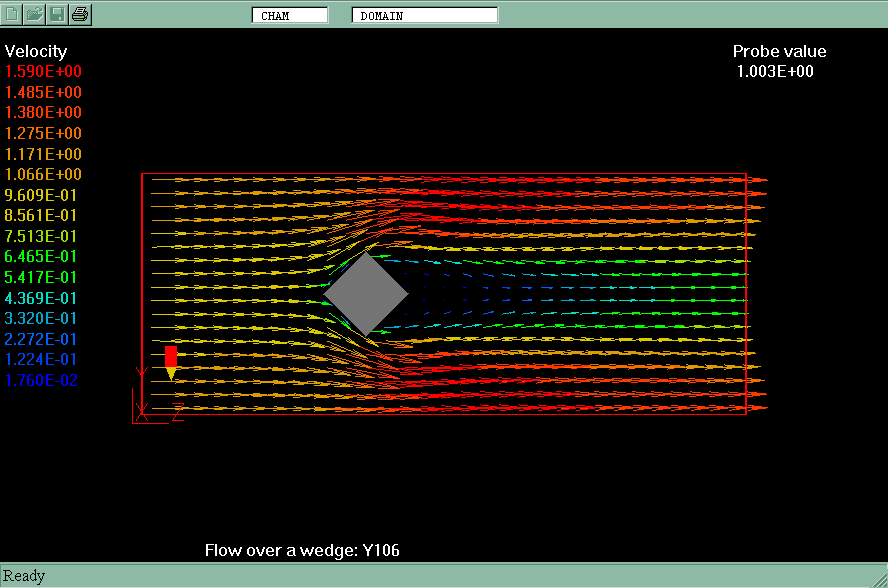
Task: Click the 5.417E-01 green legend entry
Action: [41, 277]
